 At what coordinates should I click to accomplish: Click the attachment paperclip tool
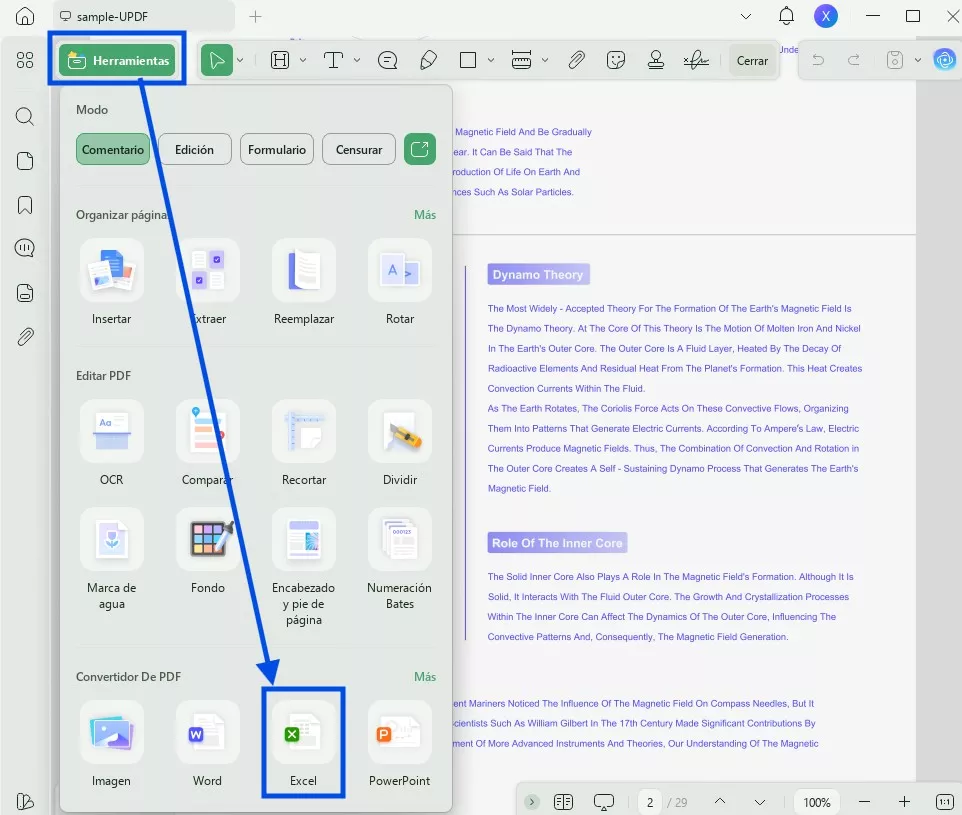(576, 60)
